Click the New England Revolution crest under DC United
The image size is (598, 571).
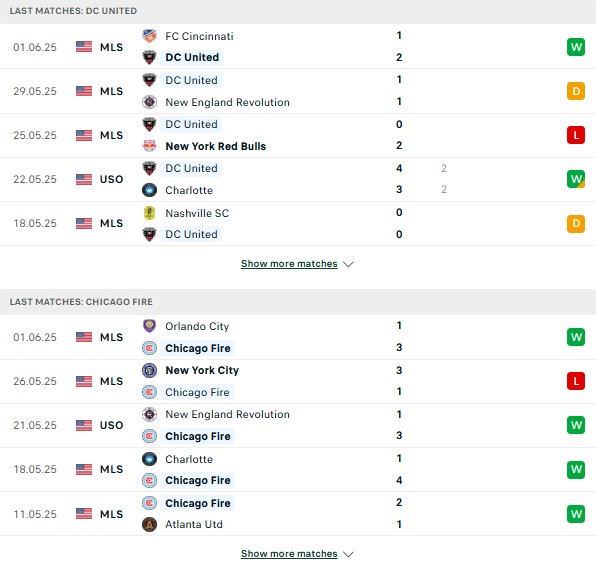point(150,102)
